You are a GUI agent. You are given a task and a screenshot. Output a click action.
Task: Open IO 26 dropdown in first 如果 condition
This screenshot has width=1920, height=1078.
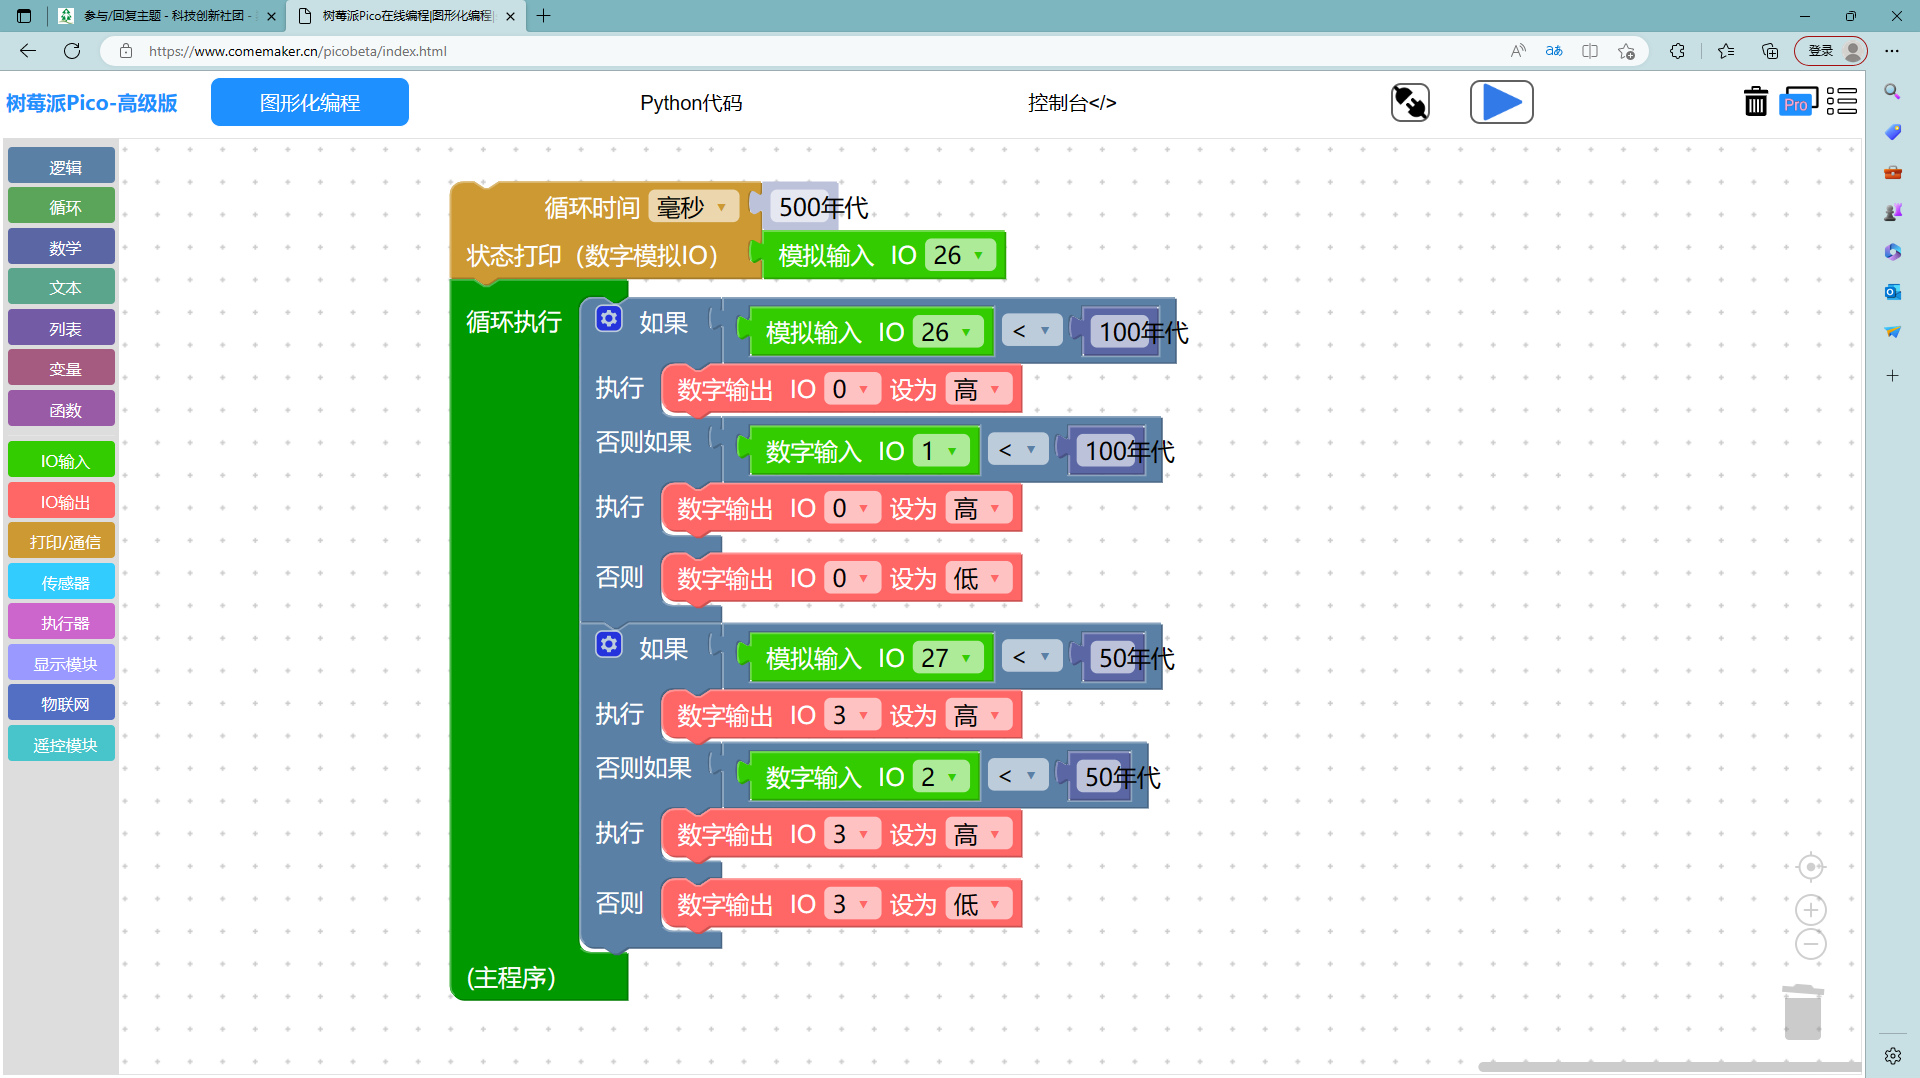pyautogui.click(x=949, y=332)
